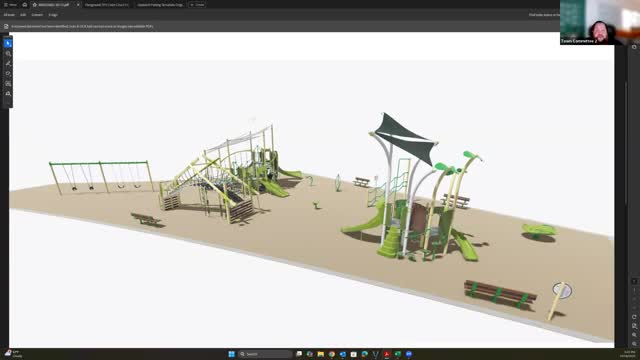Open the weather widget on the taskbar
This screenshot has width=640, height=360.
[x=13, y=353]
